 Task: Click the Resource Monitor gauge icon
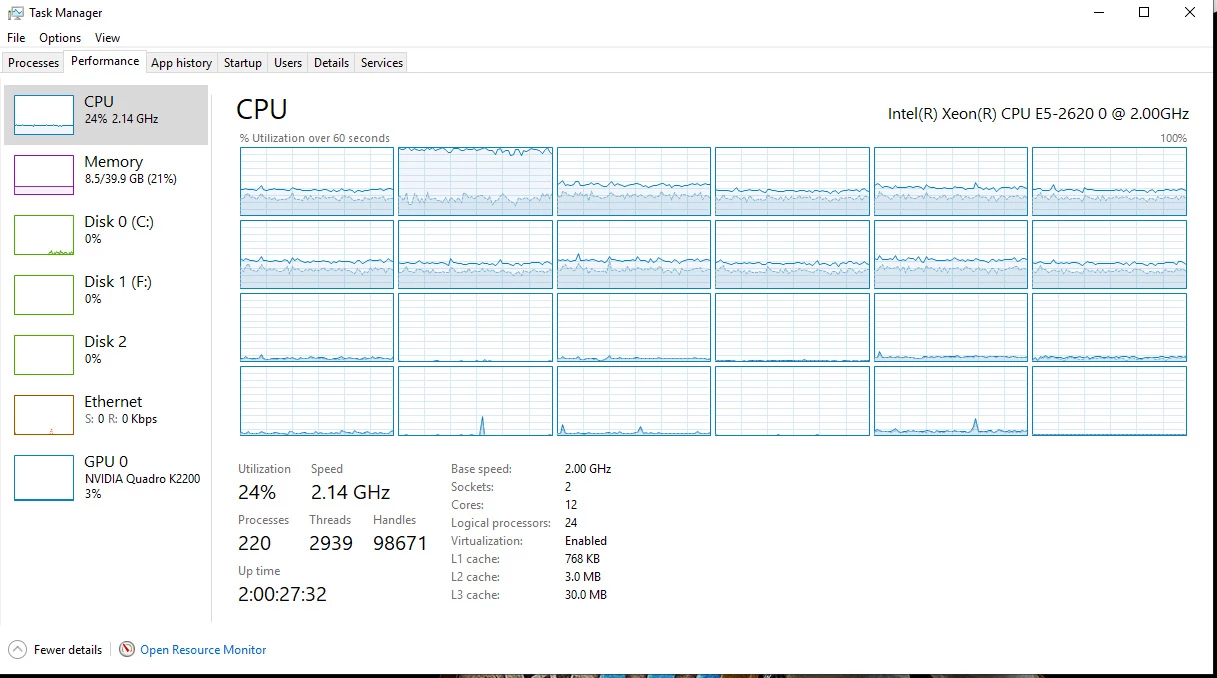(x=127, y=649)
